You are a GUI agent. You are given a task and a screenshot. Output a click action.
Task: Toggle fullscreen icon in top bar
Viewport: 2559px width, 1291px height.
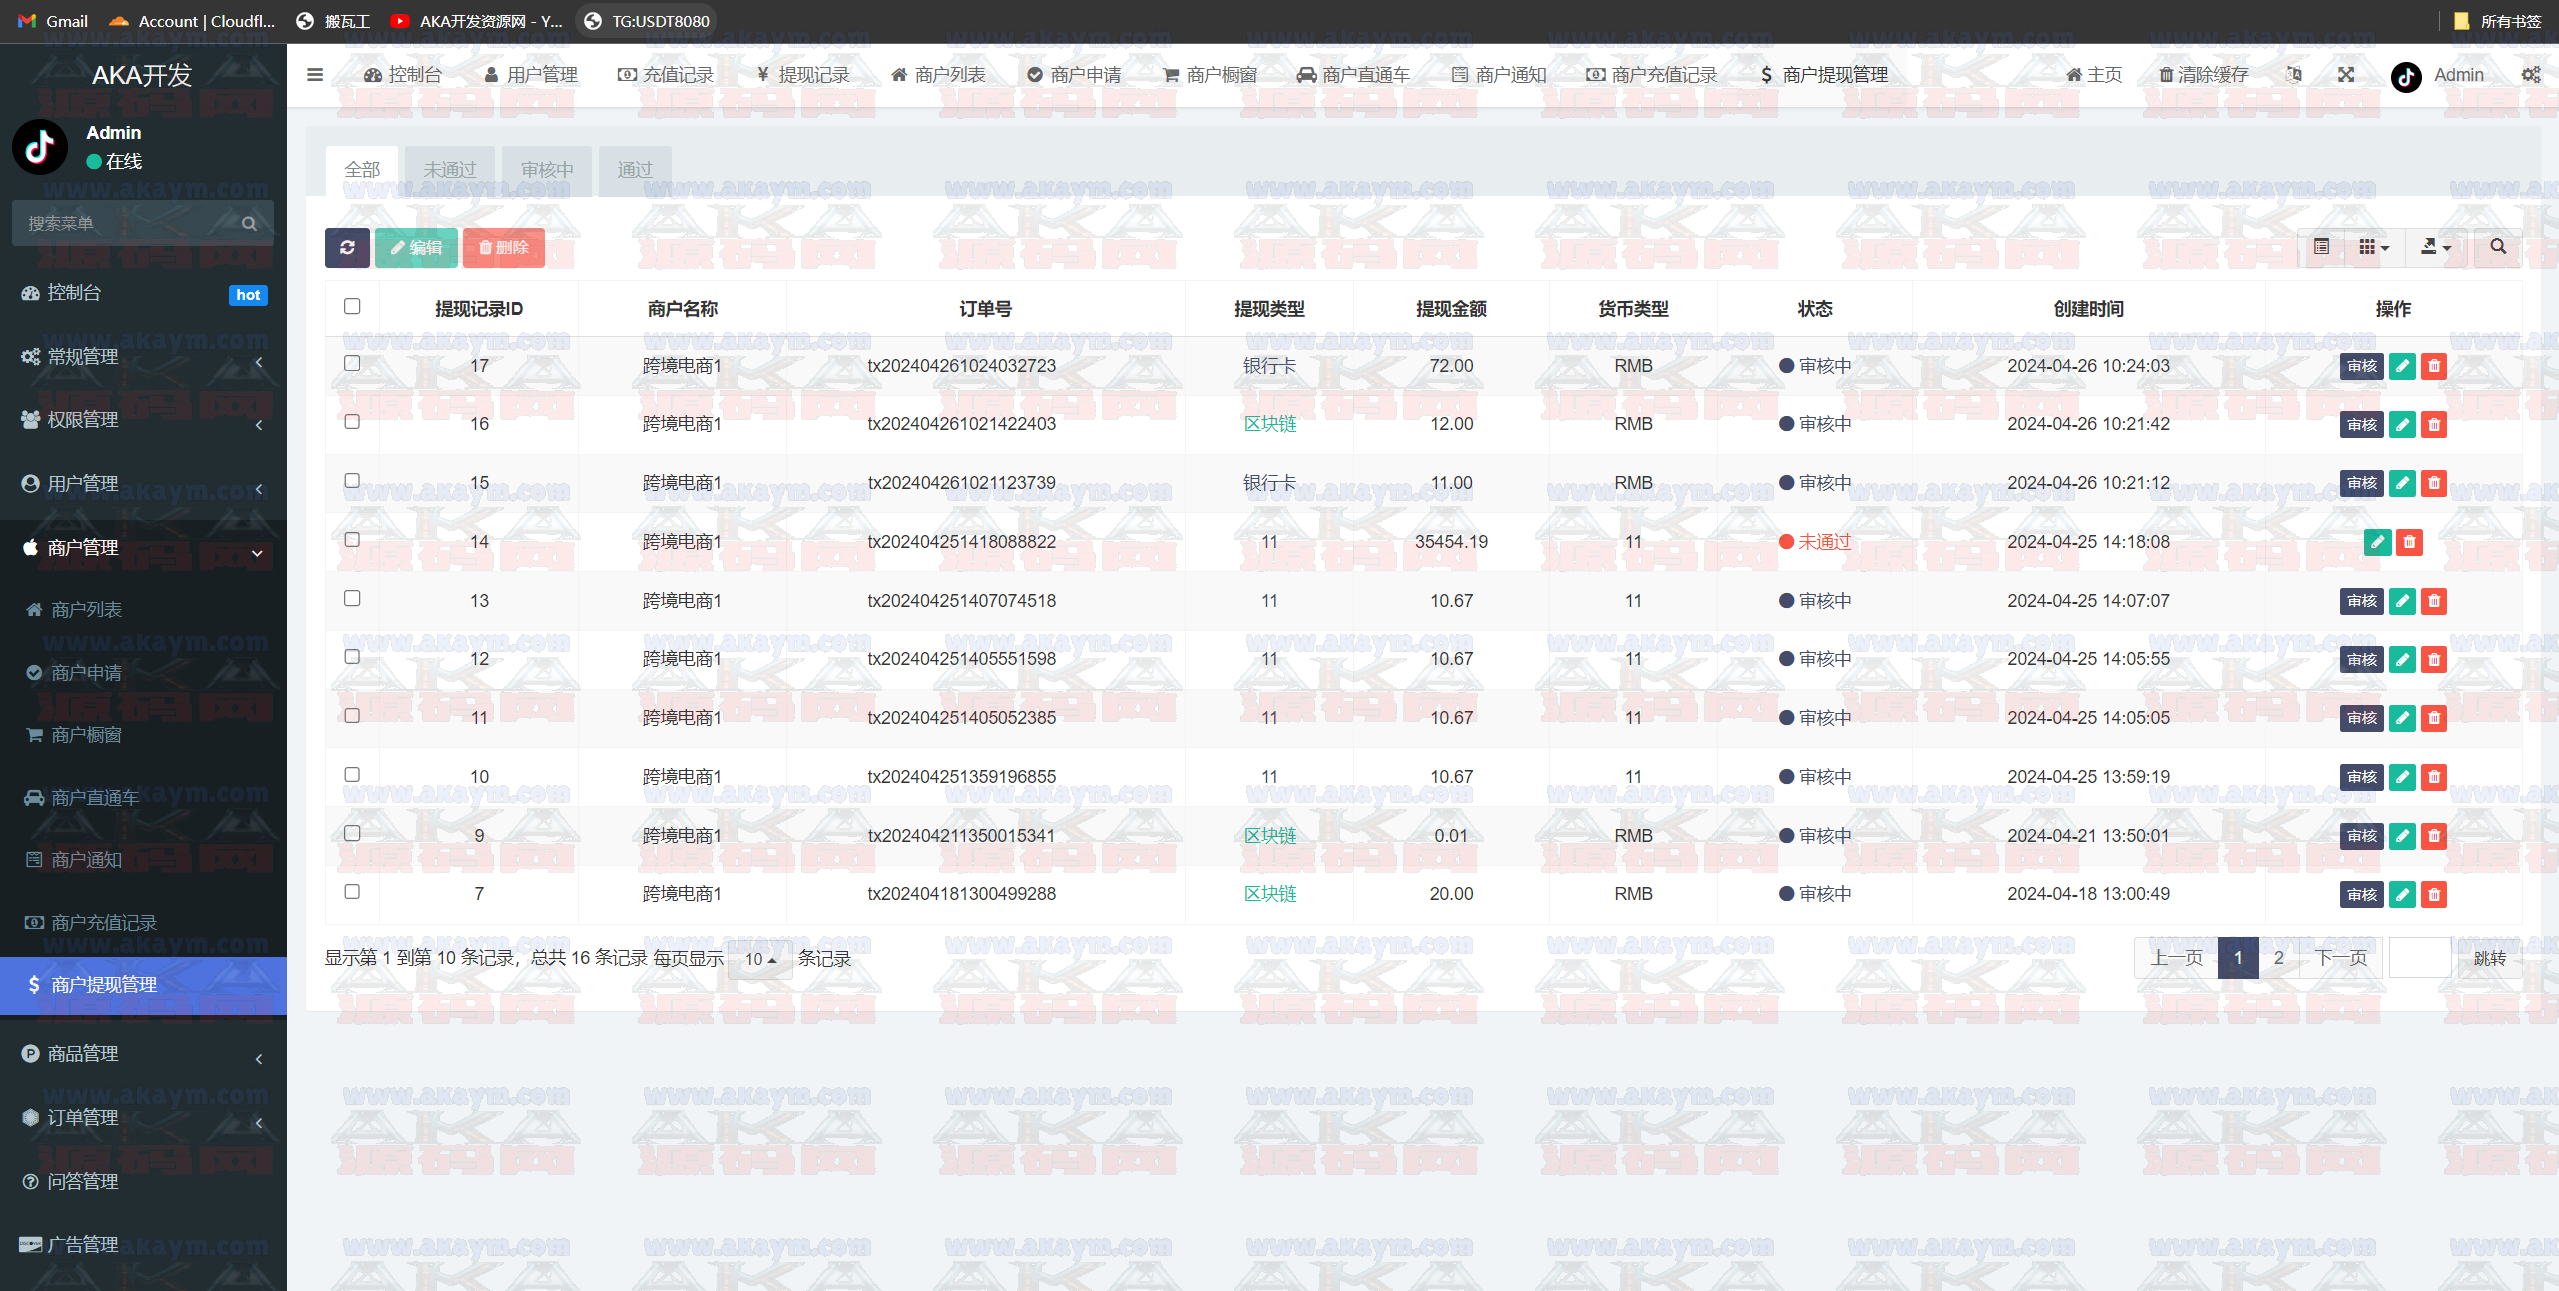pos(2346,75)
